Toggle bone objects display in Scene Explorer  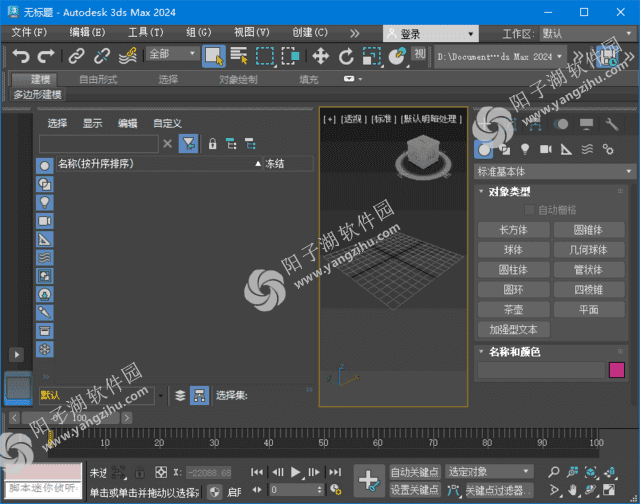[44, 313]
